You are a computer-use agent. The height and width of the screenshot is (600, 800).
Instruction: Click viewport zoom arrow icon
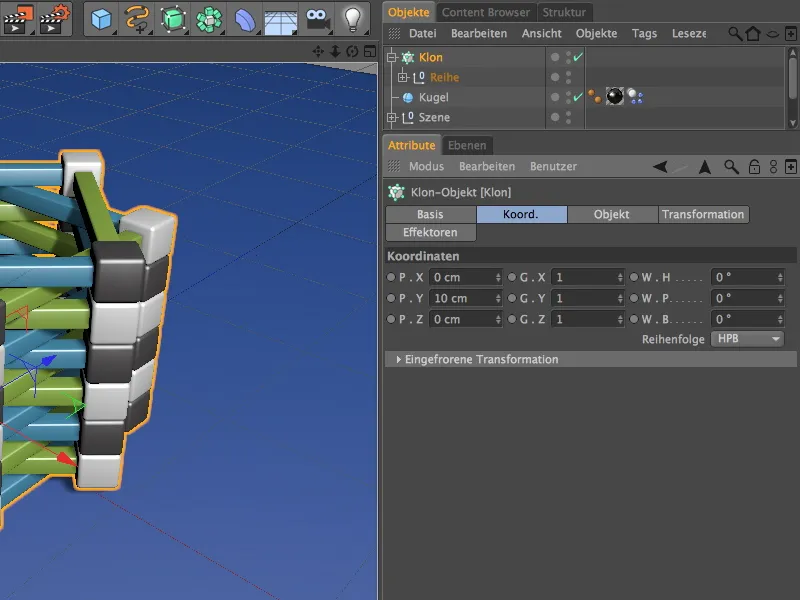[x=335, y=52]
